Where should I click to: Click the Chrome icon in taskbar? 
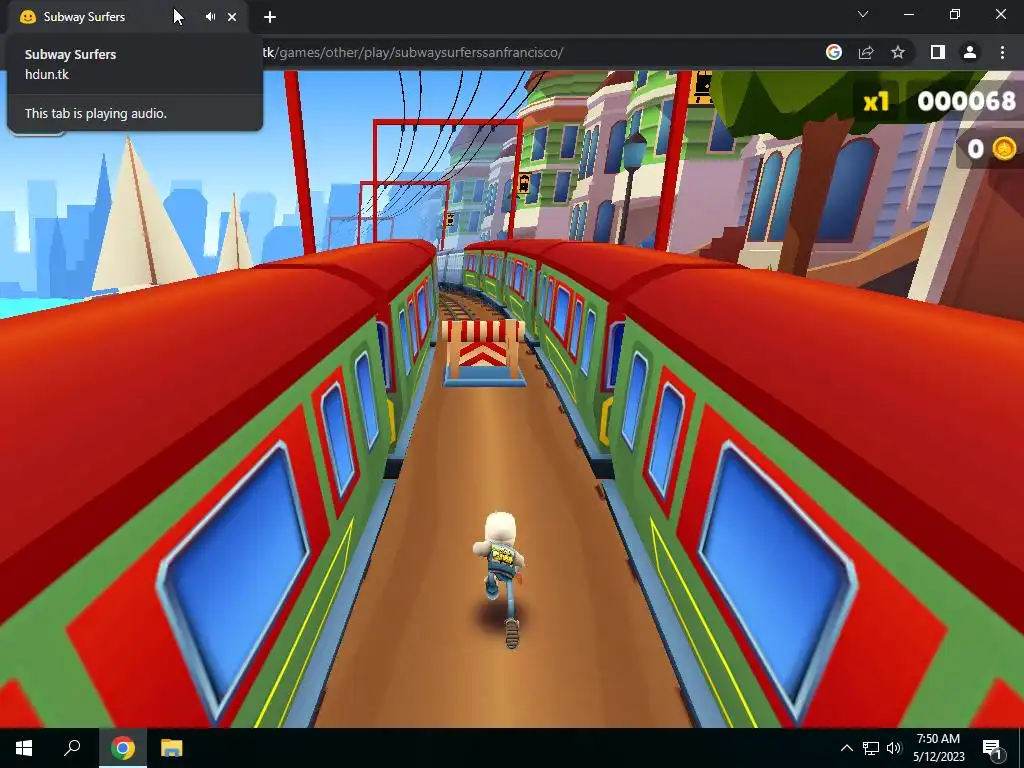click(123, 748)
